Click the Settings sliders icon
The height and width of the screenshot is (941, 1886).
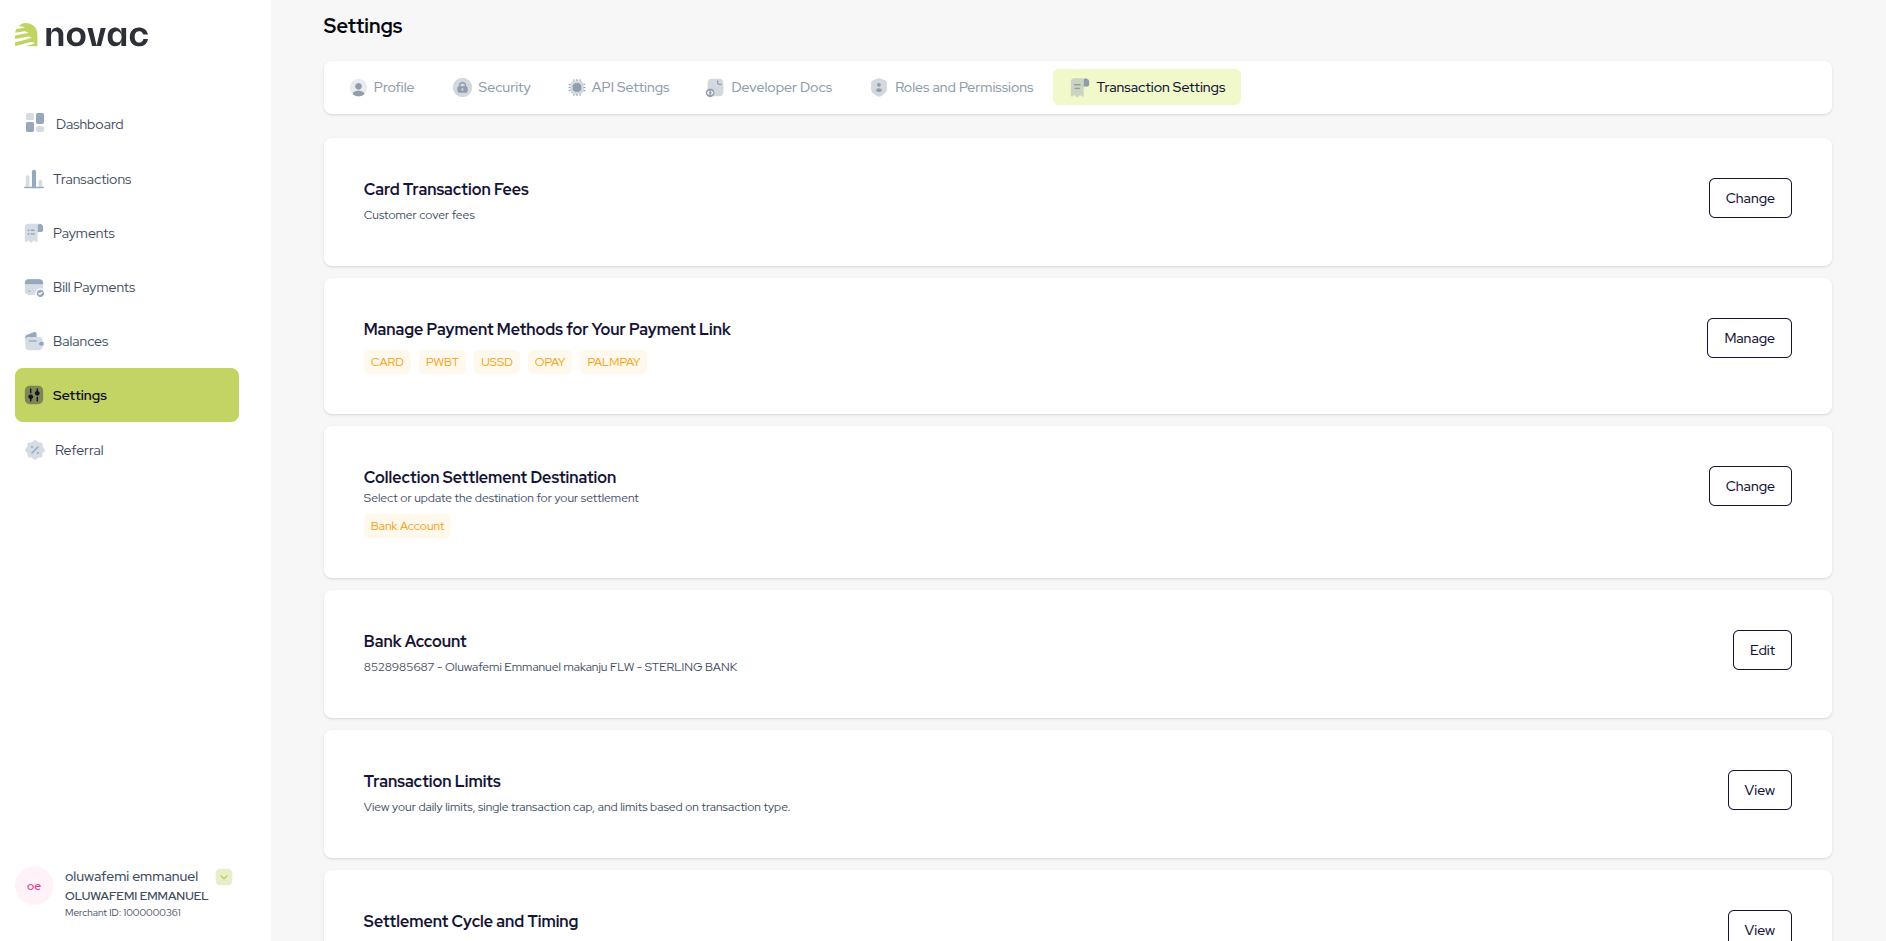[x=34, y=394]
